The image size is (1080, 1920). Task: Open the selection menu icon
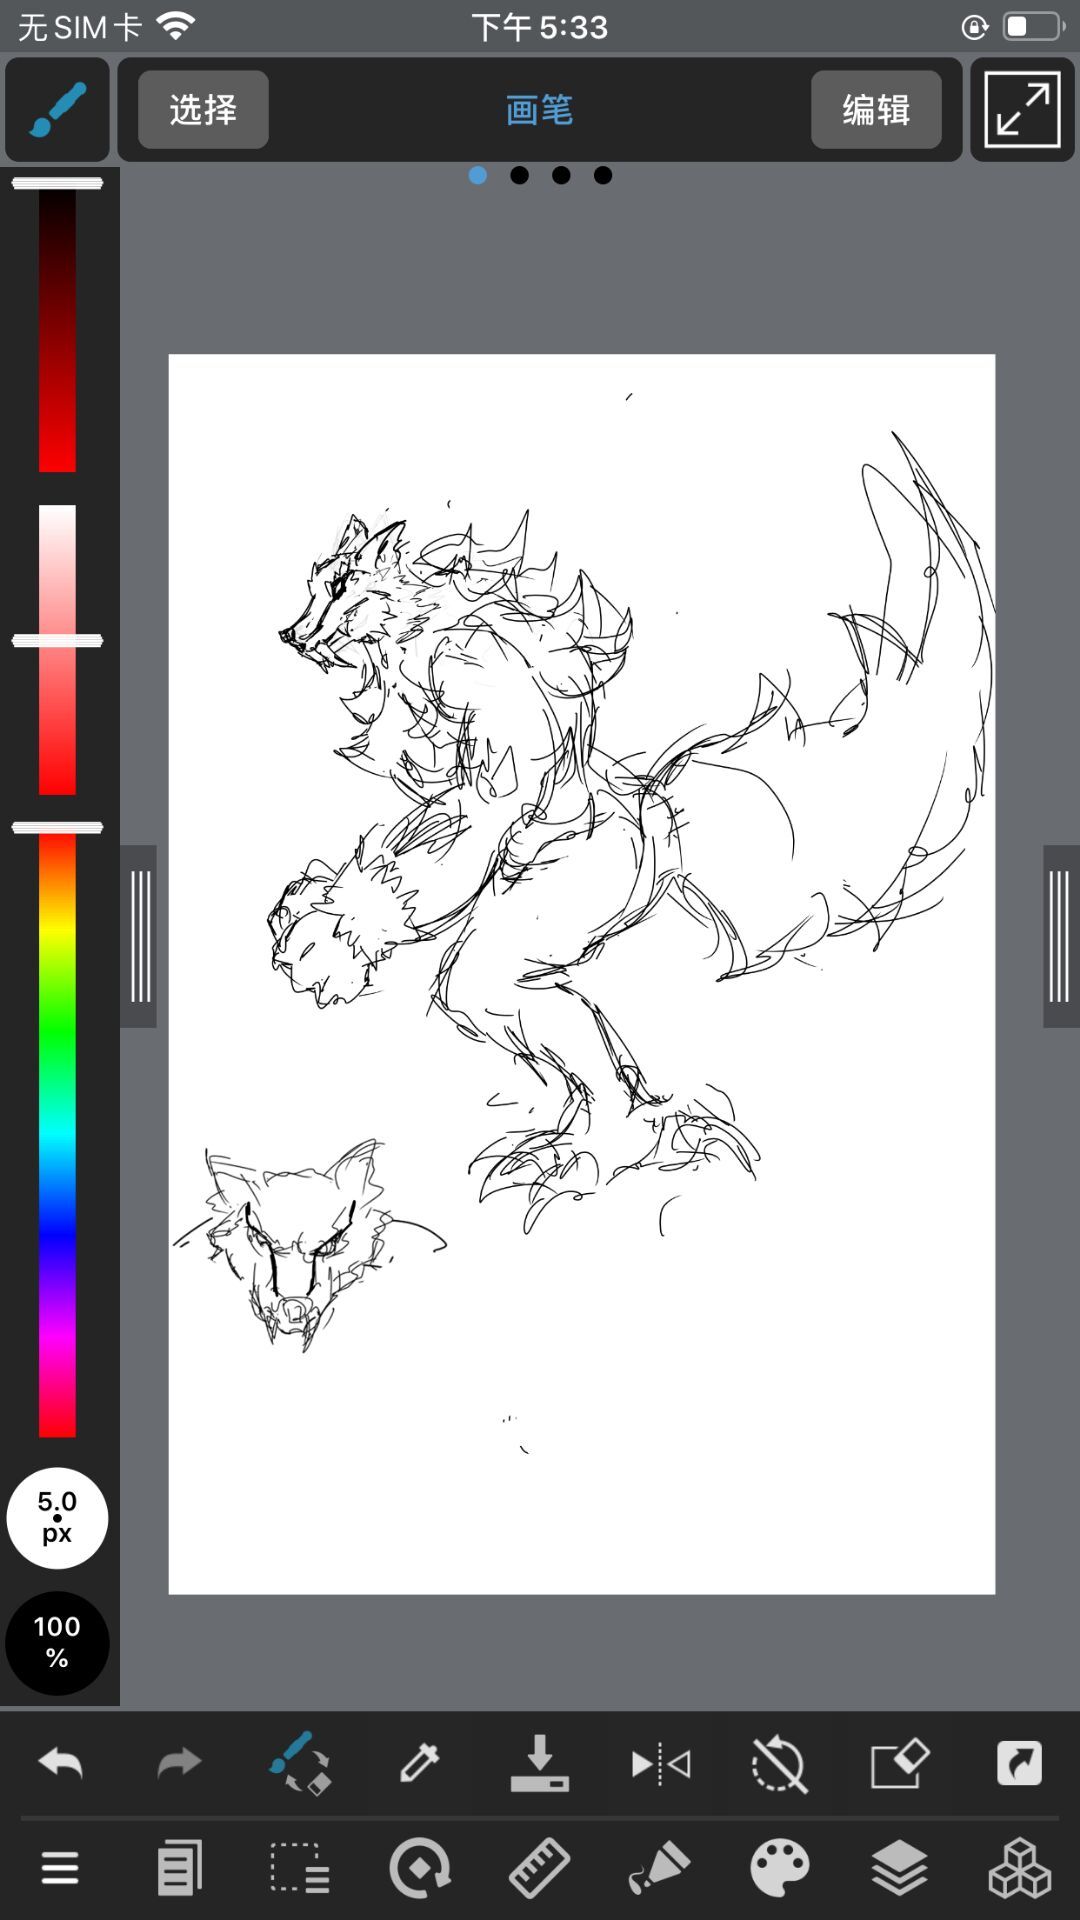pos(300,1867)
